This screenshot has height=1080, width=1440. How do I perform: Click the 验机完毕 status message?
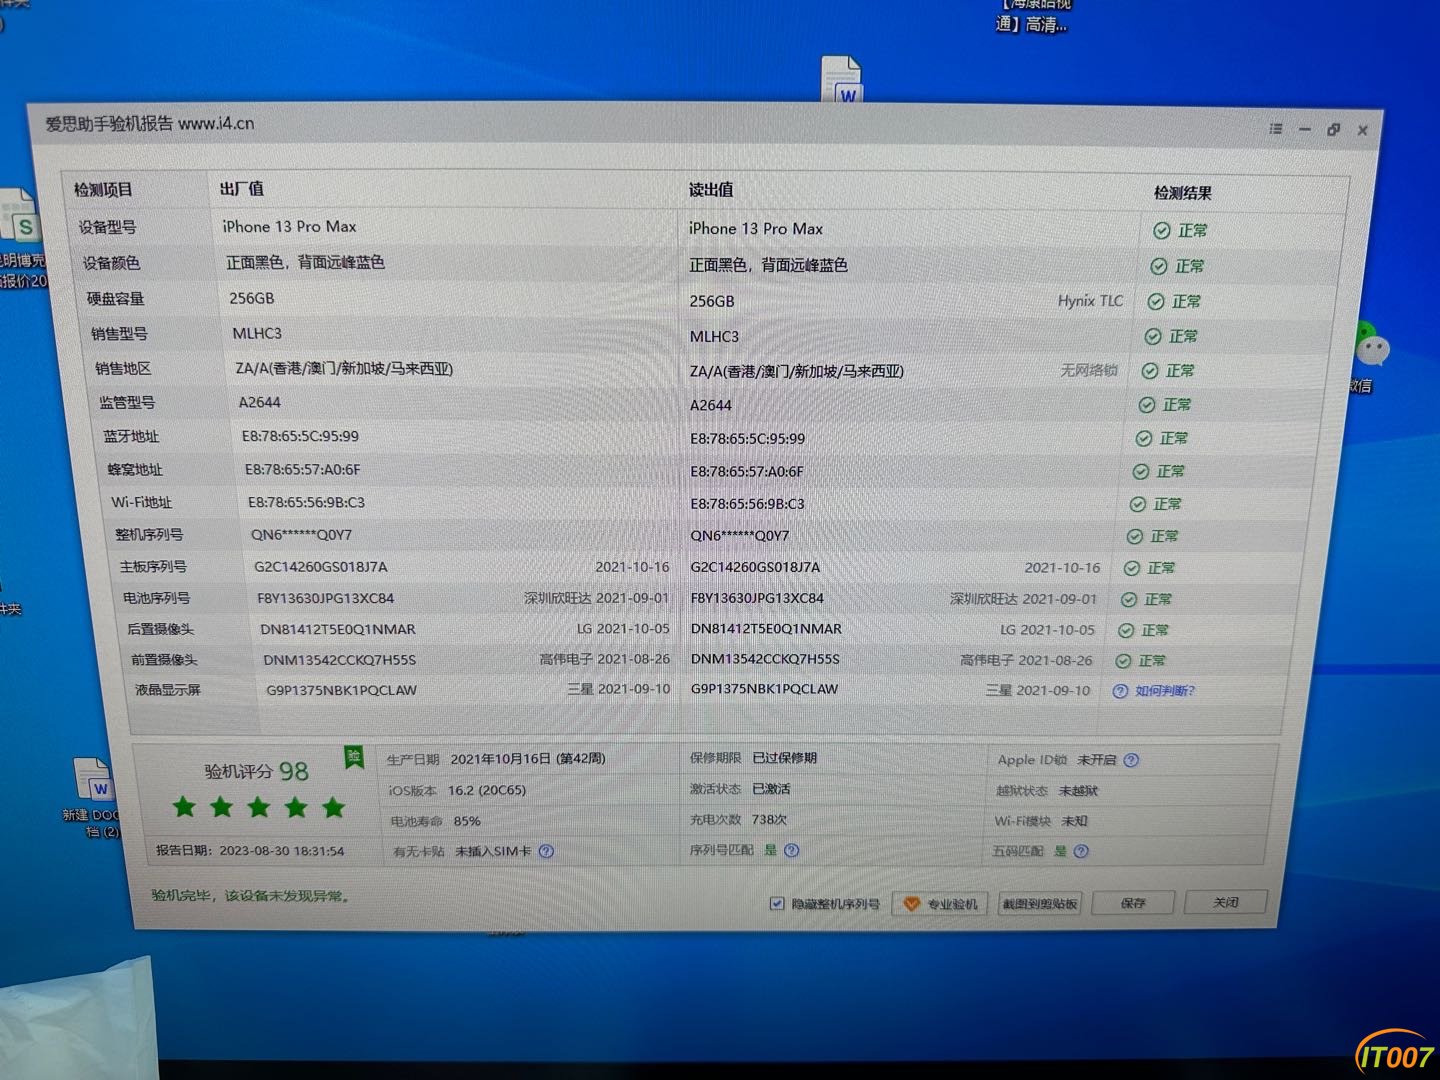[250, 896]
